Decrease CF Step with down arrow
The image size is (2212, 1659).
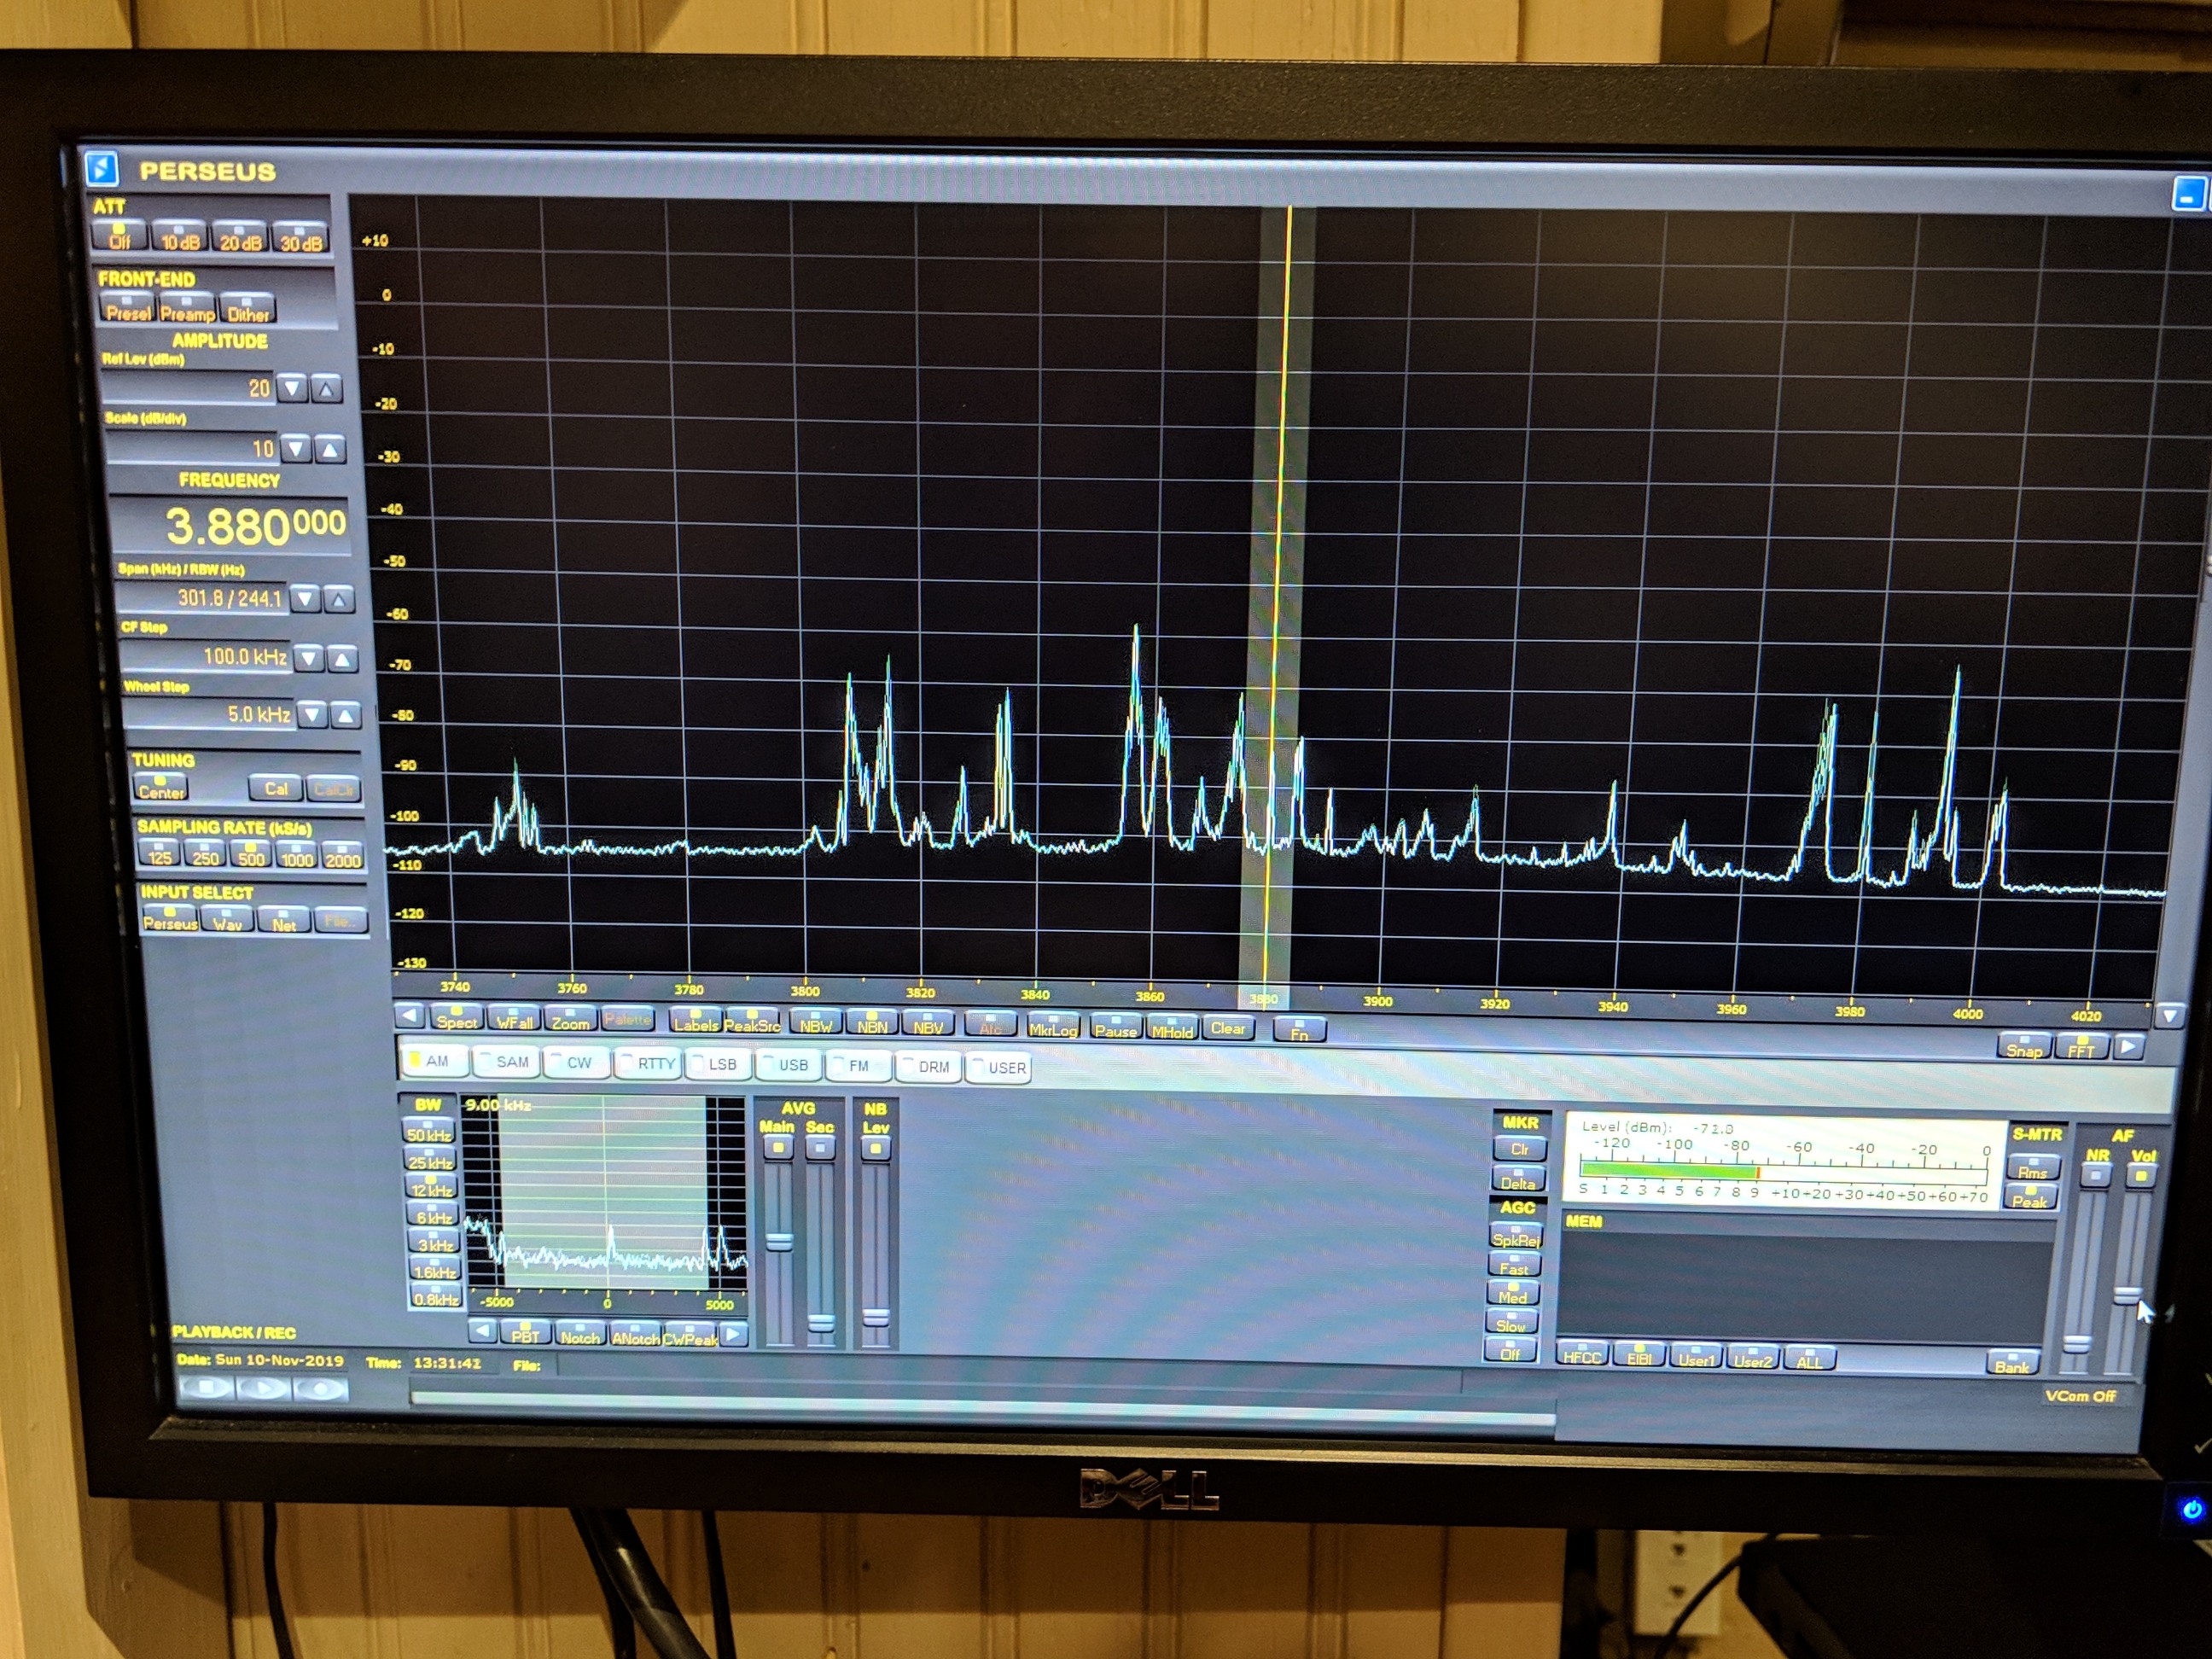[x=309, y=657]
